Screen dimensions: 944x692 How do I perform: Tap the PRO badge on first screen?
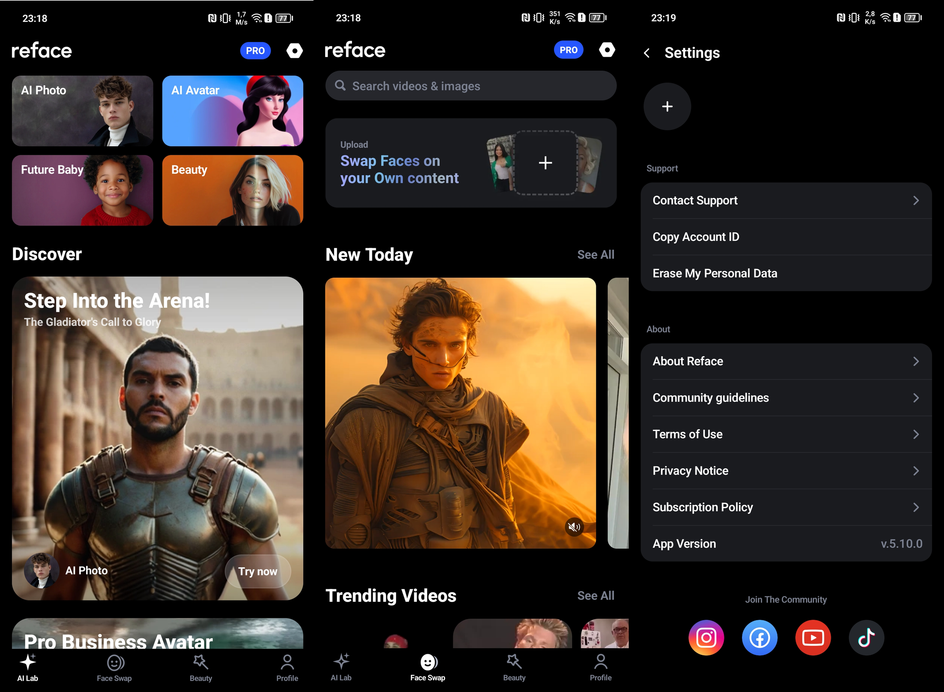[x=255, y=51]
